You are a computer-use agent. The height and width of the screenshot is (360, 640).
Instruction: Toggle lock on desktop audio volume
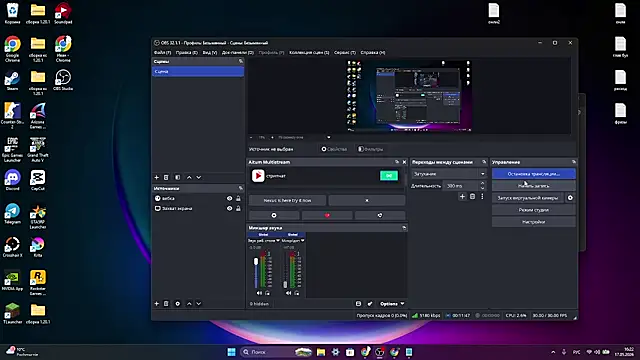(x=267, y=293)
